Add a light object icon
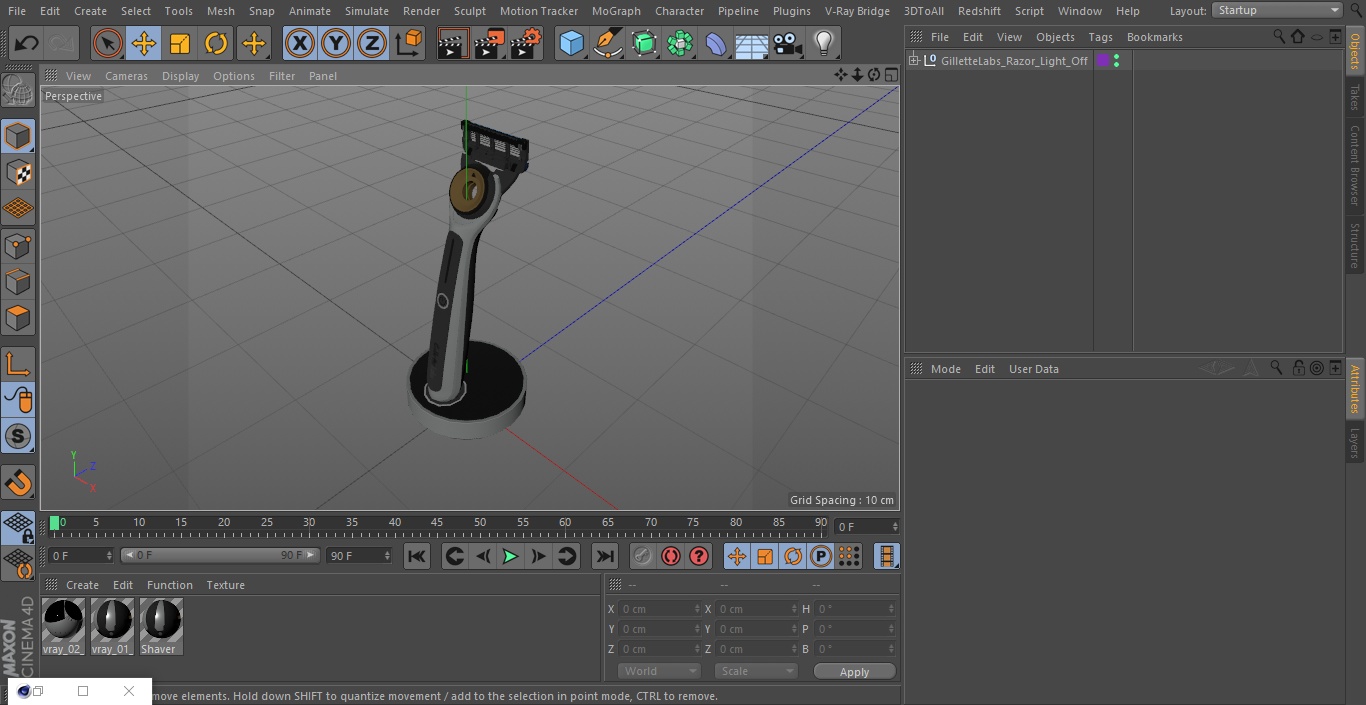The image size is (1366, 705). pyautogui.click(x=823, y=43)
